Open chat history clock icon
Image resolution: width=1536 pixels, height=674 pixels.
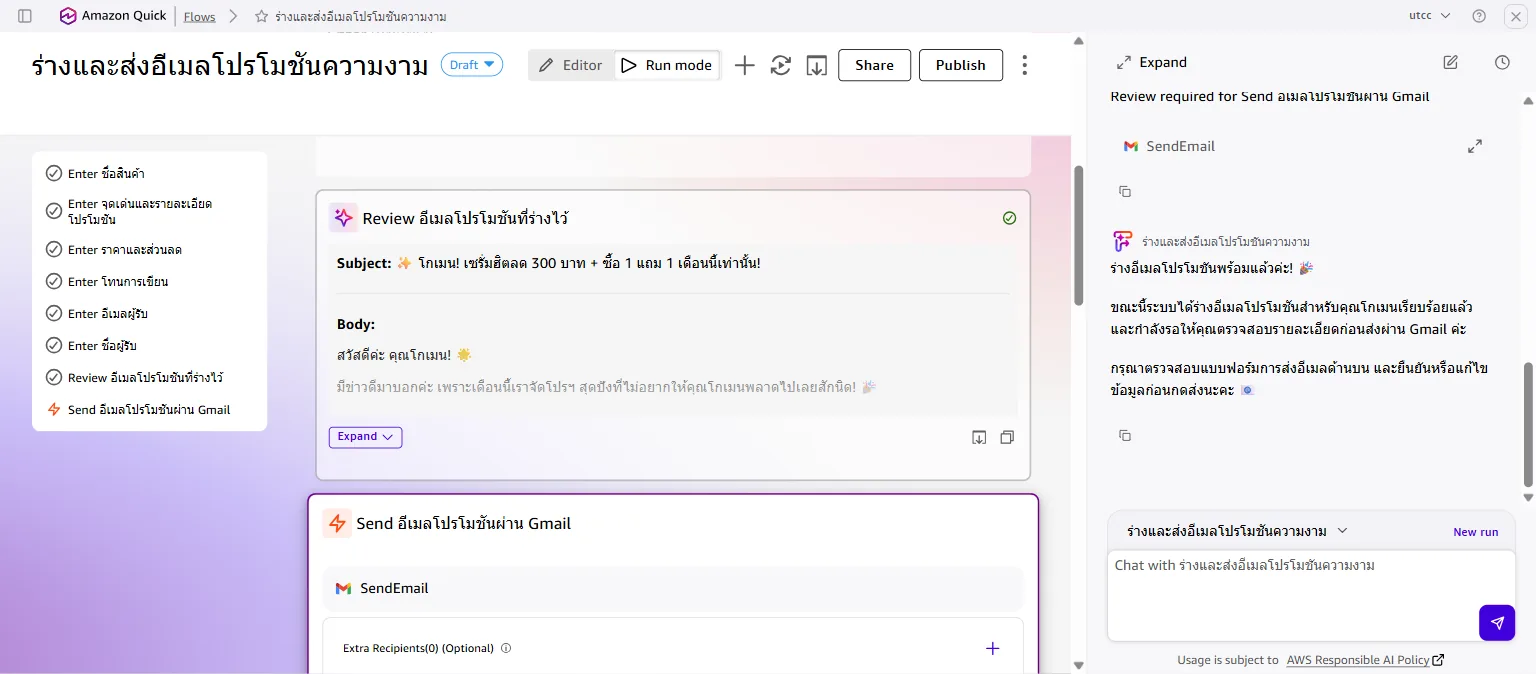(x=1502, y=62)
